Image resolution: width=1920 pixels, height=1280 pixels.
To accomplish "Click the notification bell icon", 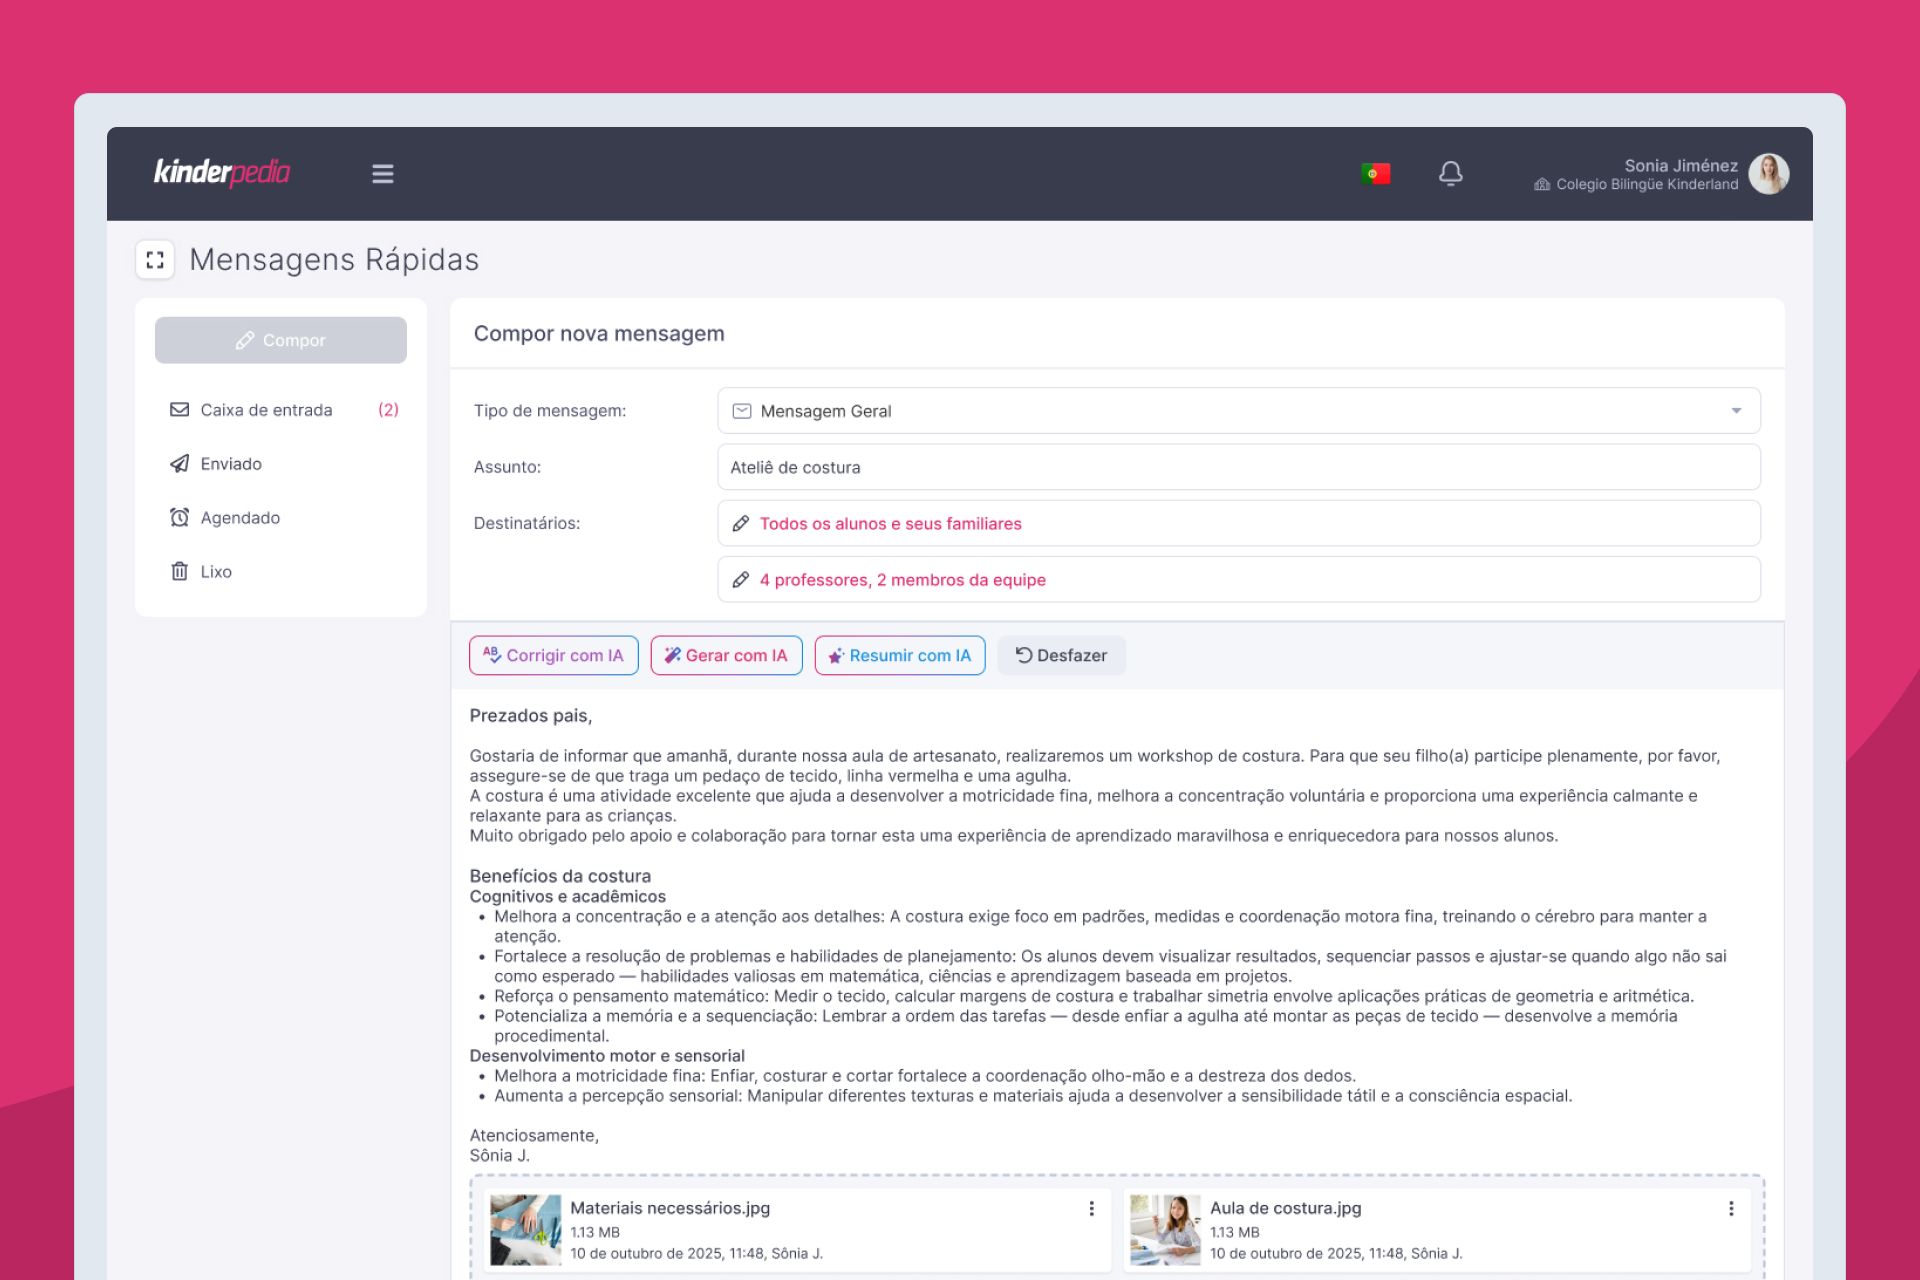I will (1450, 174).
